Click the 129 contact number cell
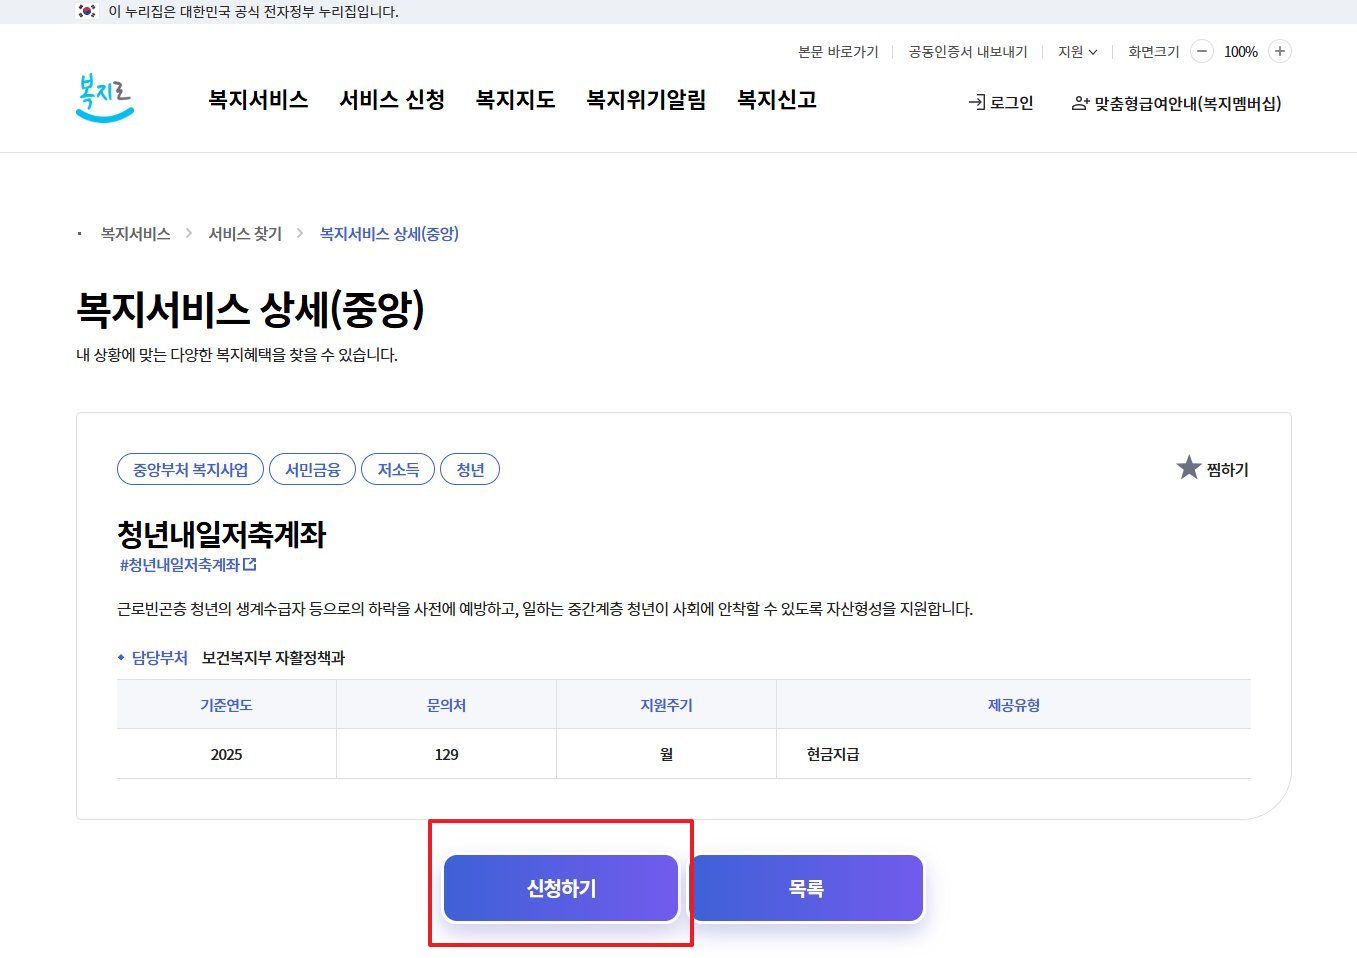The height and width of the screenshot is (958, 1357). click(x=446, y=754)
